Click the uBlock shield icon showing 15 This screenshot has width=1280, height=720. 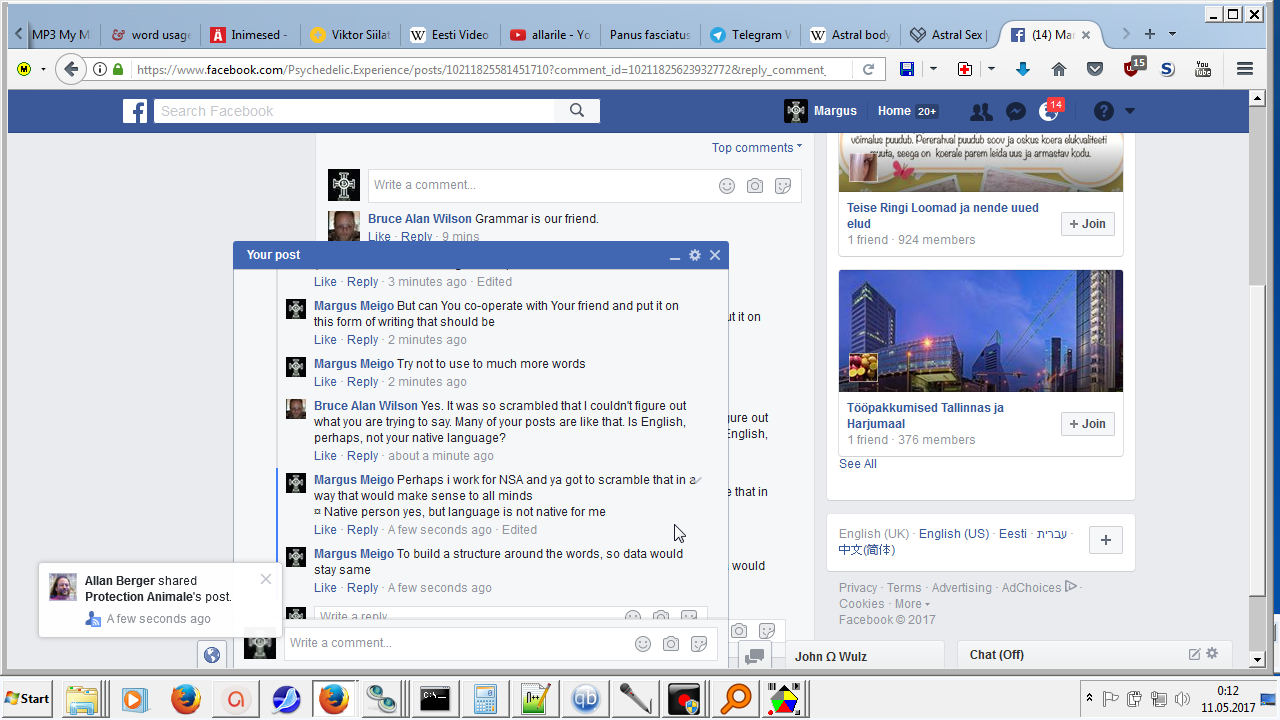tap(1132, 68)
